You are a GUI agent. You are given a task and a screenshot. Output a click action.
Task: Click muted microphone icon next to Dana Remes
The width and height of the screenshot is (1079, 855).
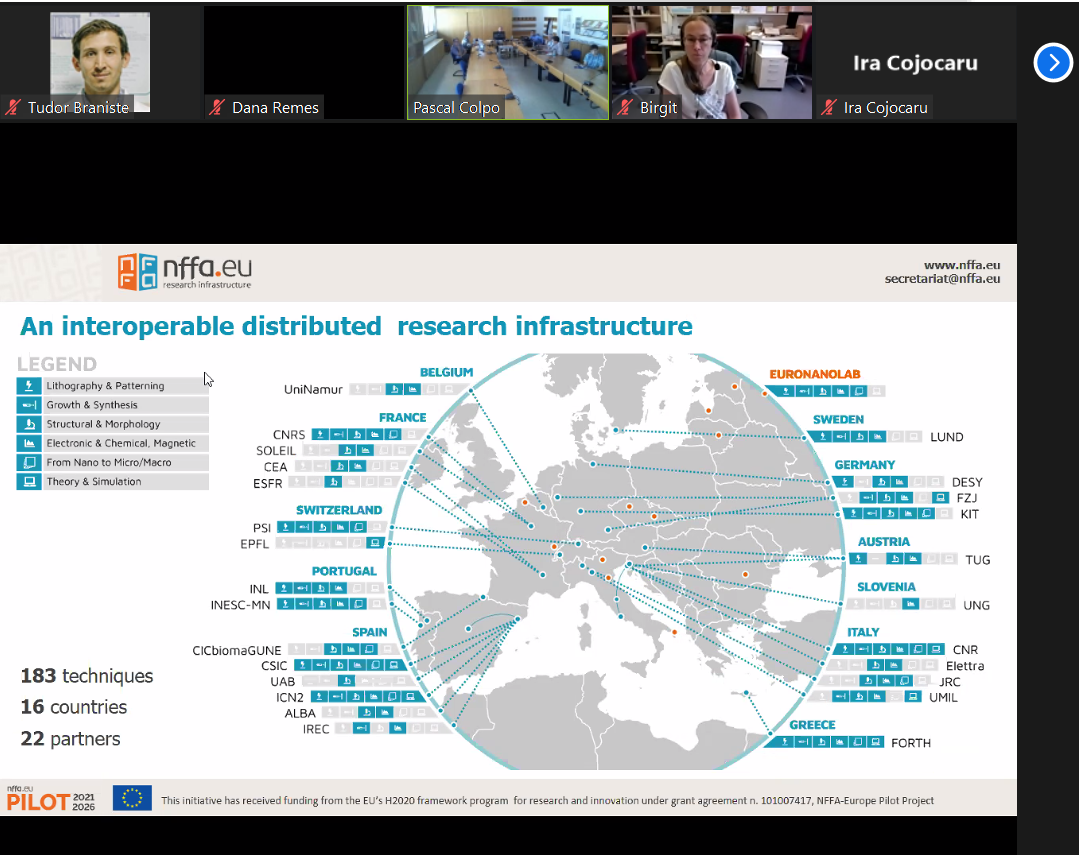[x=217, y=107]
